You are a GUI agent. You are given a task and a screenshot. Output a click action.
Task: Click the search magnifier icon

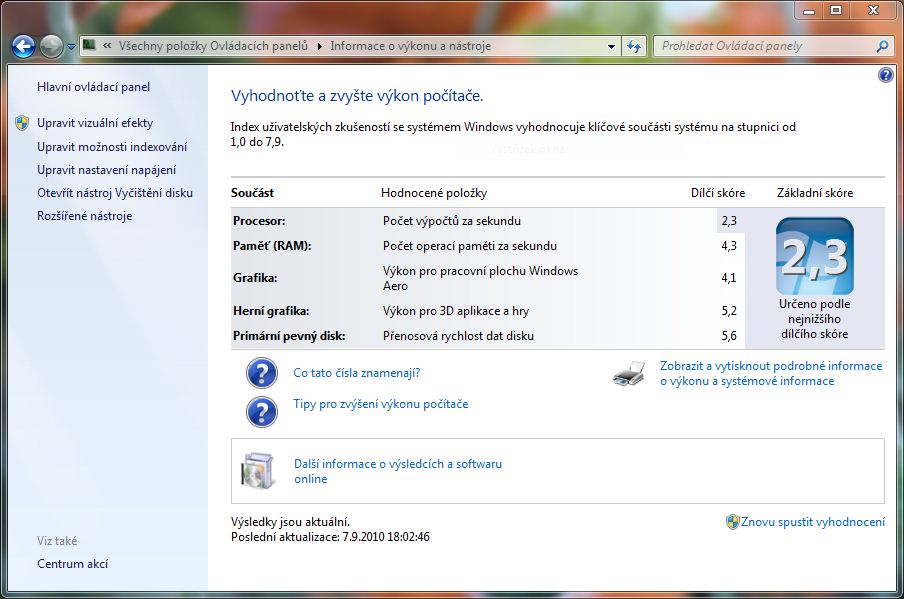(x=882, y=46)
